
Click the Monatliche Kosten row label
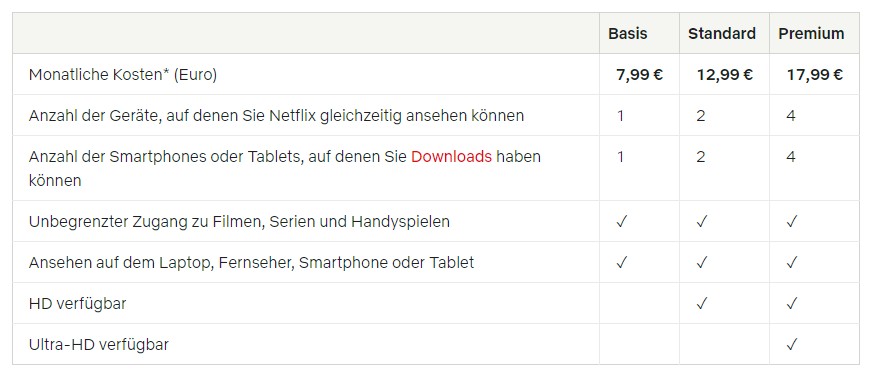(123, 74)
